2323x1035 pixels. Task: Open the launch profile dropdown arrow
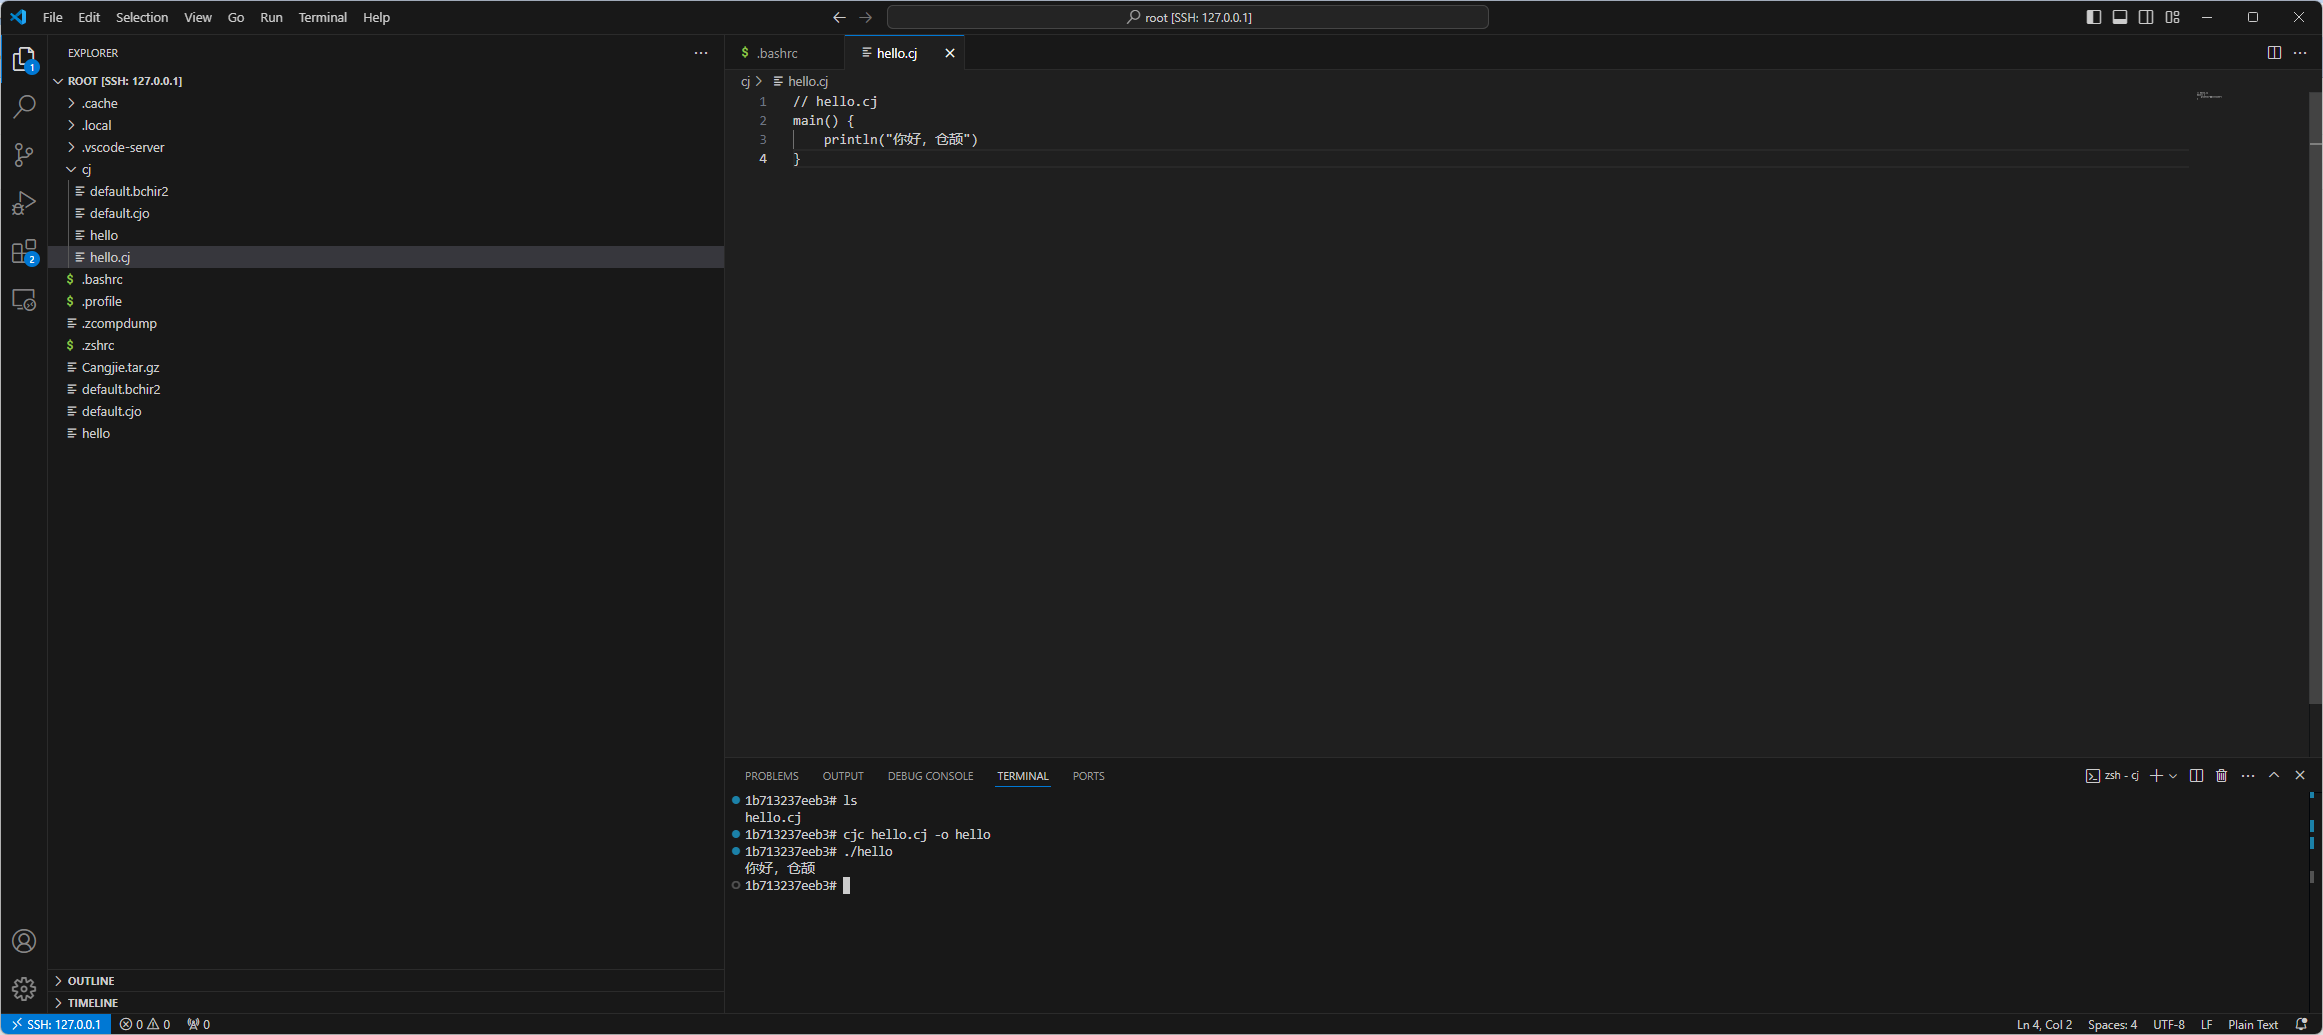2173,776
